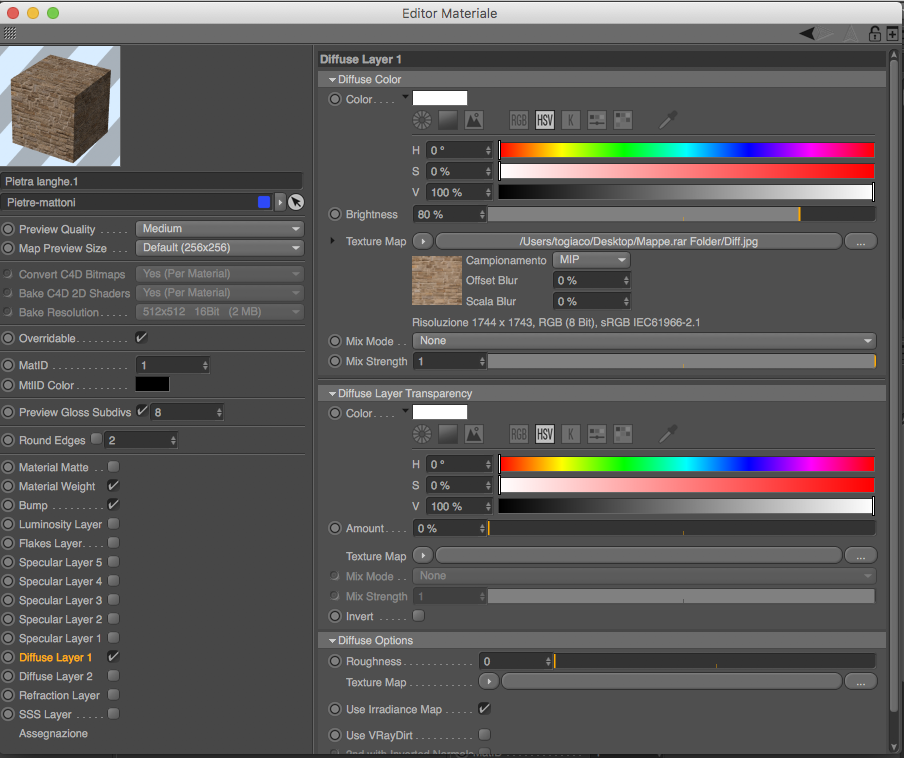Select Flakes Layer channel

(x=51, y=543)
